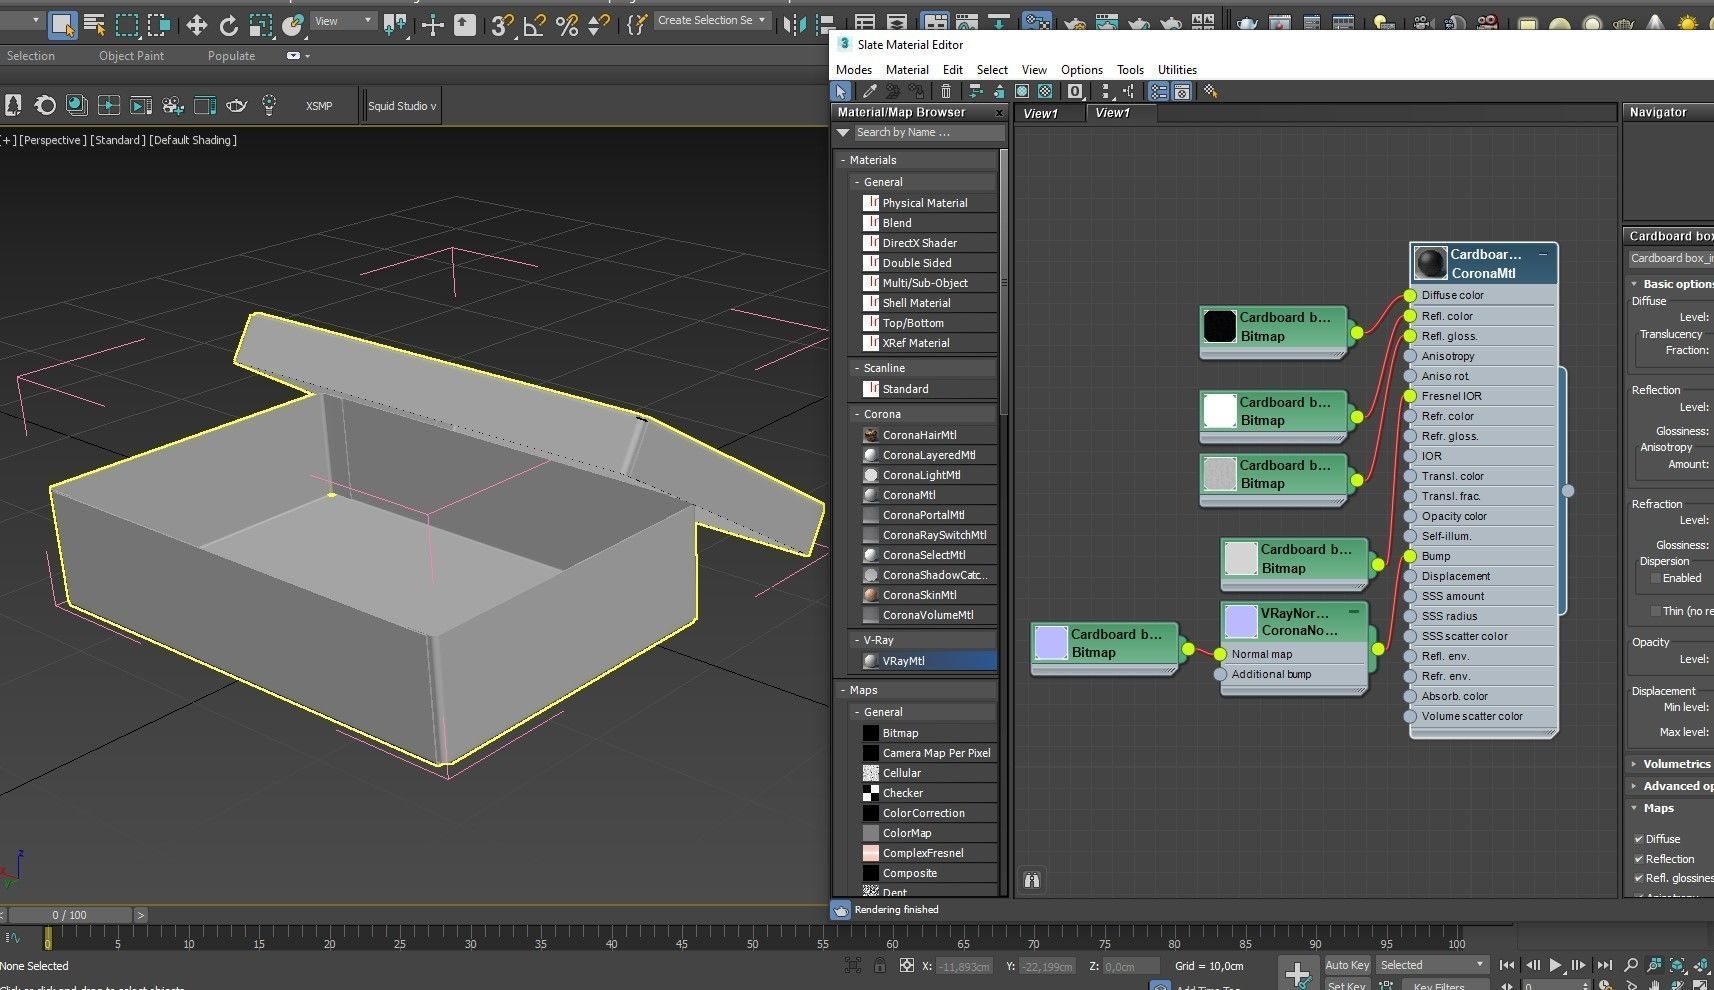
Task: Toggle Reflection checkbox under Maps
Action: click(1638, 859)
